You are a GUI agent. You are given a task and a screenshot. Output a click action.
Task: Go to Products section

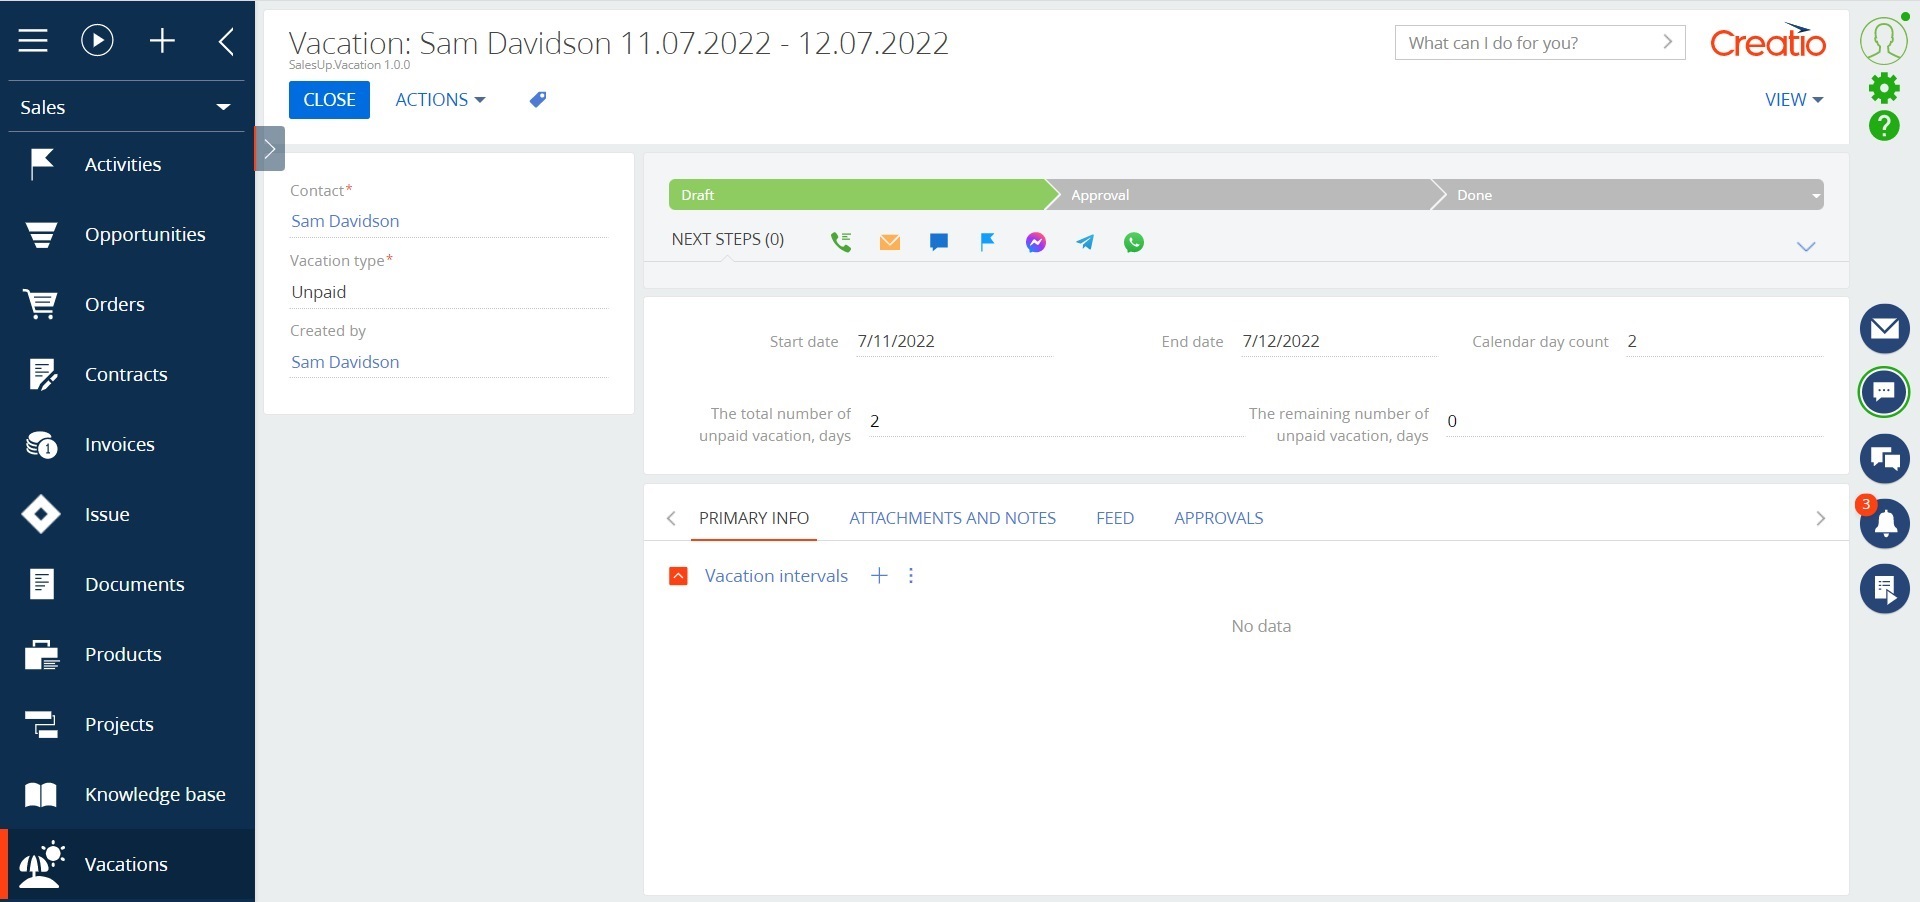(127, 654)
